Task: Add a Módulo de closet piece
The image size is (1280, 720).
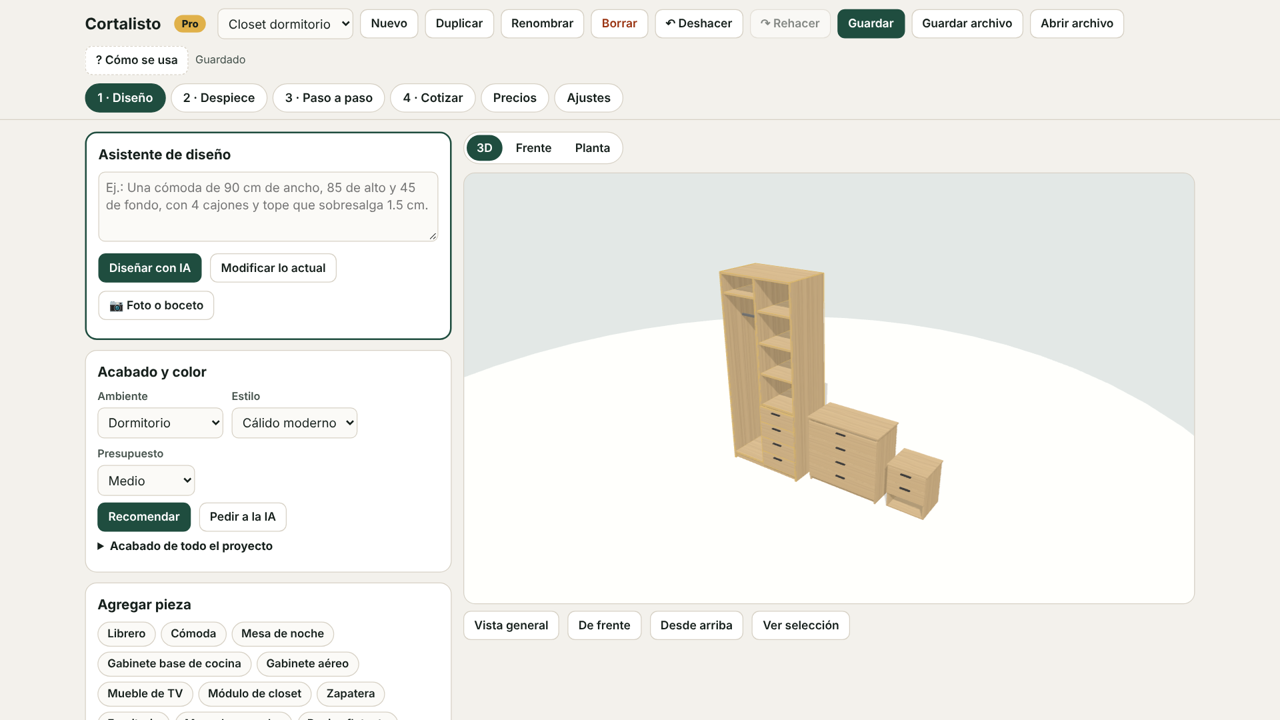Action: tap(255, 694)
